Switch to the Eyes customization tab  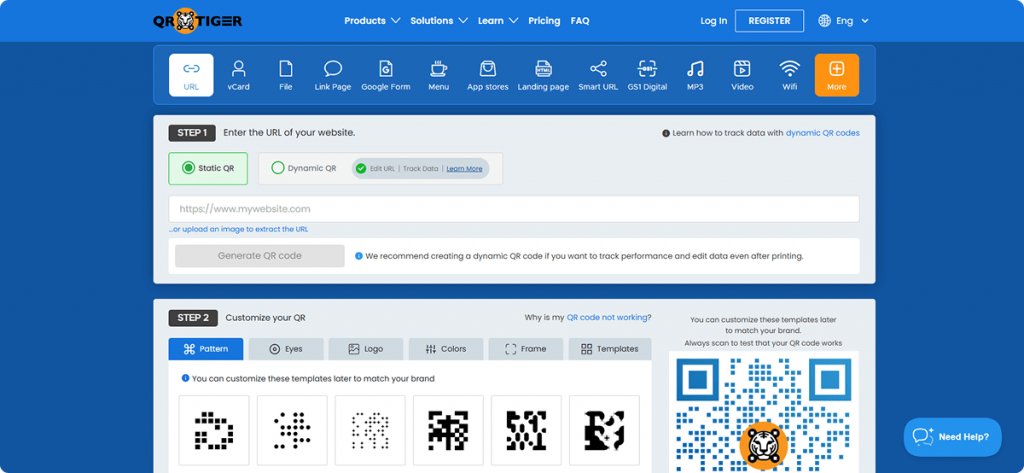[286, 349]
